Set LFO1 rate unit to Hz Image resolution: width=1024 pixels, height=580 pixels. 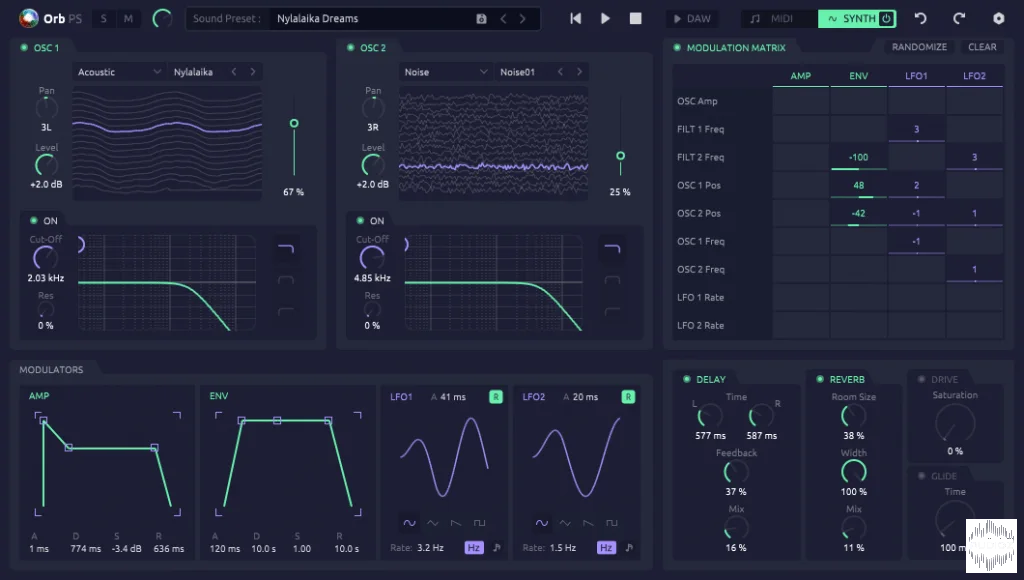click(x=474, y=547)
